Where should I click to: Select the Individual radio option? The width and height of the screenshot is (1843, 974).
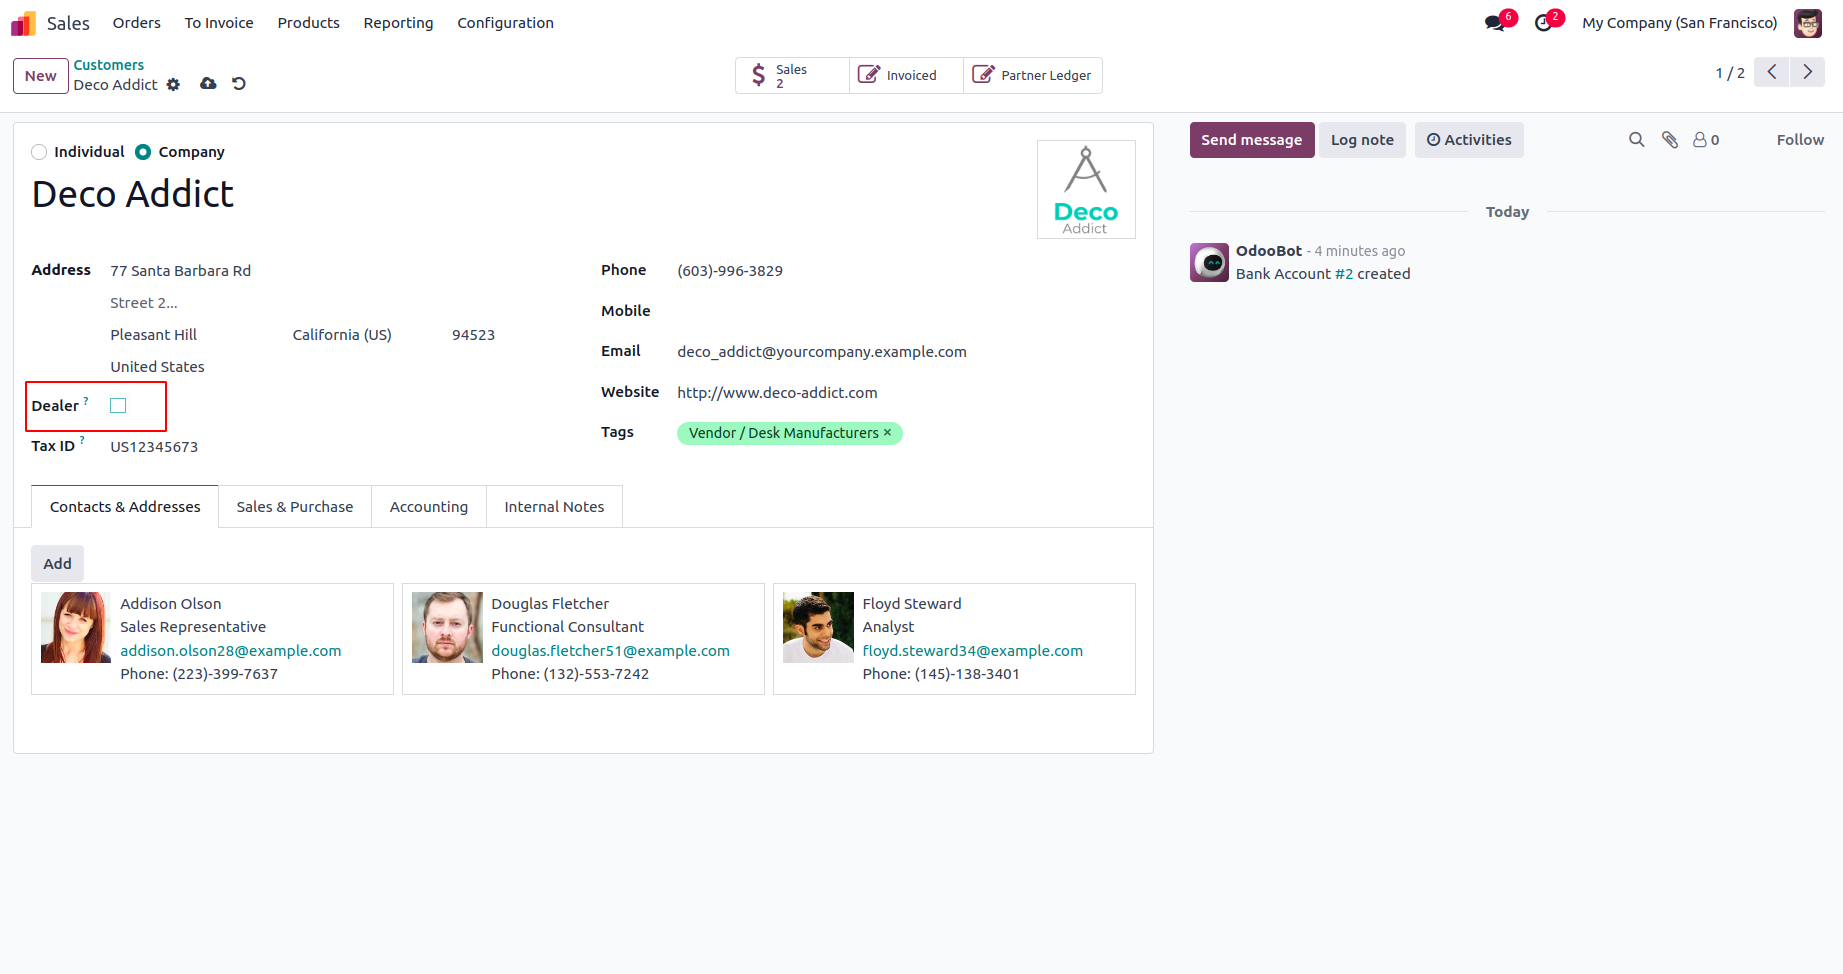39,152
